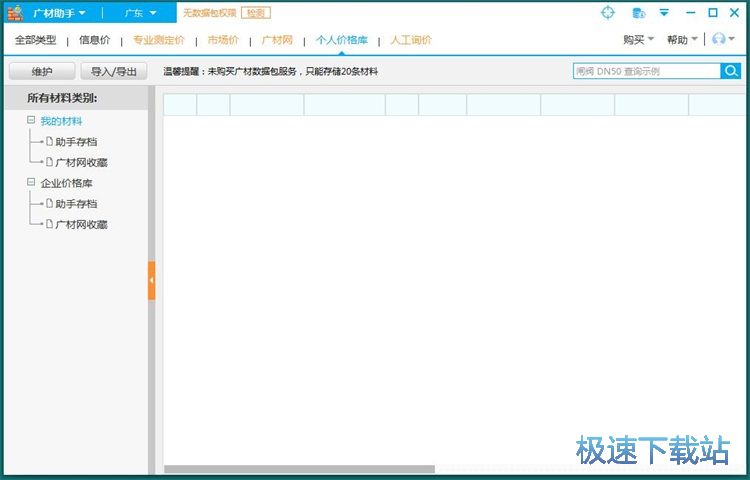This screenshot has width=750, height=480.
Task: Click the 检测 button
Action: point(256,13)
